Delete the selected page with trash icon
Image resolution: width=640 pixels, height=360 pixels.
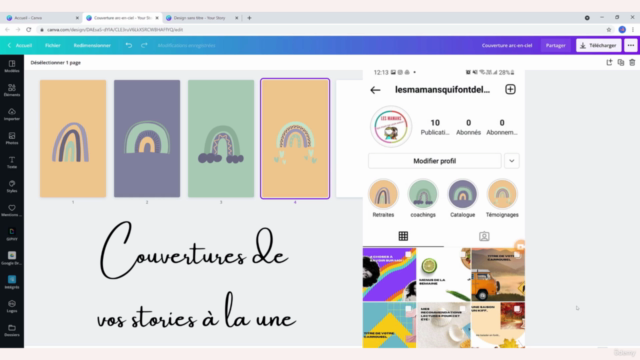632,62
